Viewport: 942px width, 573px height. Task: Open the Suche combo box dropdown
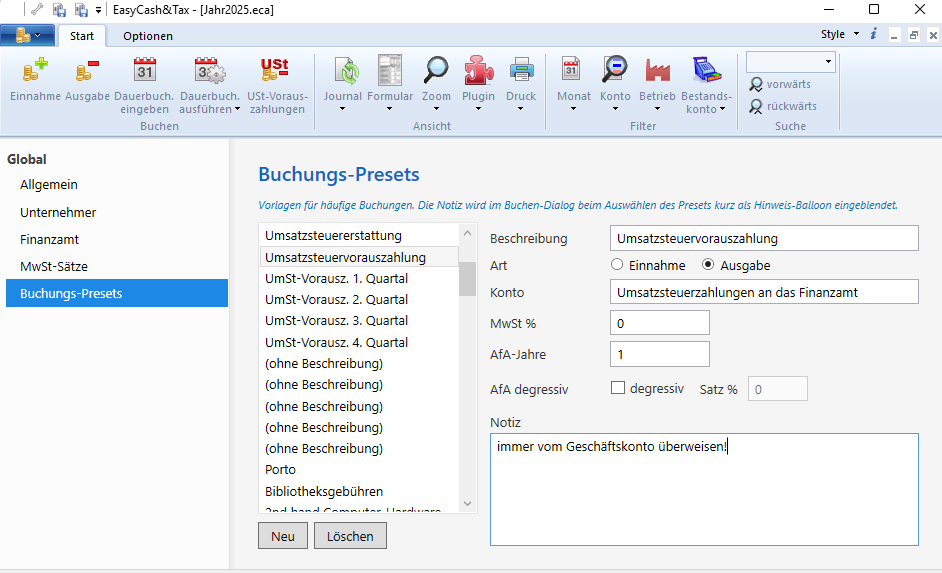(x=828, y=62)
